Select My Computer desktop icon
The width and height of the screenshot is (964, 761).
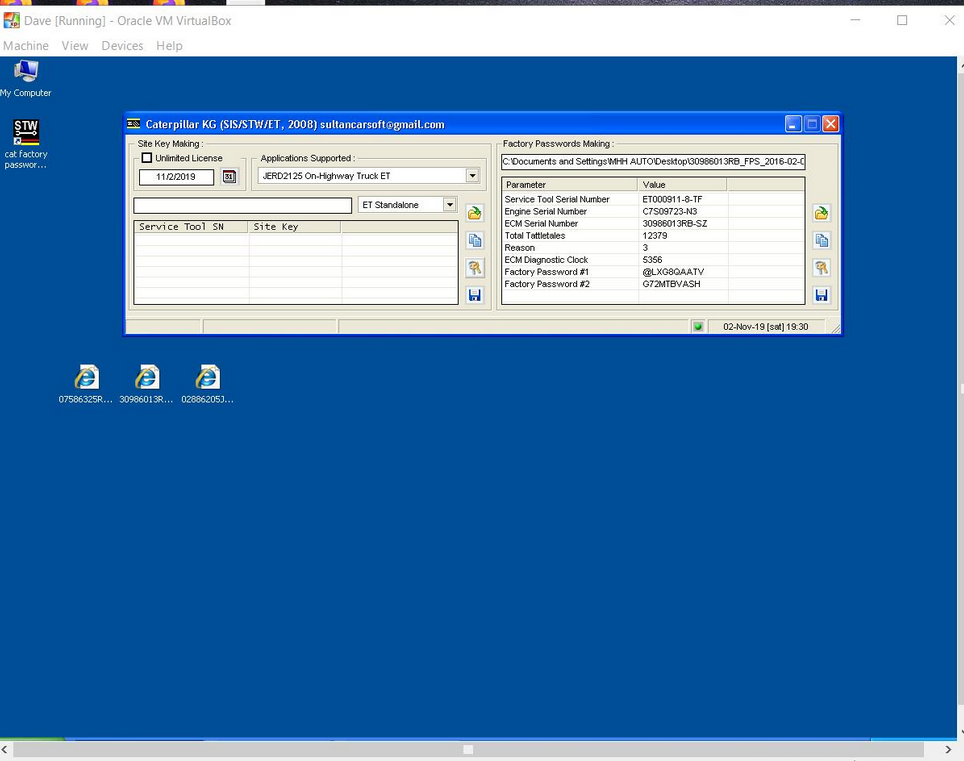26,79
